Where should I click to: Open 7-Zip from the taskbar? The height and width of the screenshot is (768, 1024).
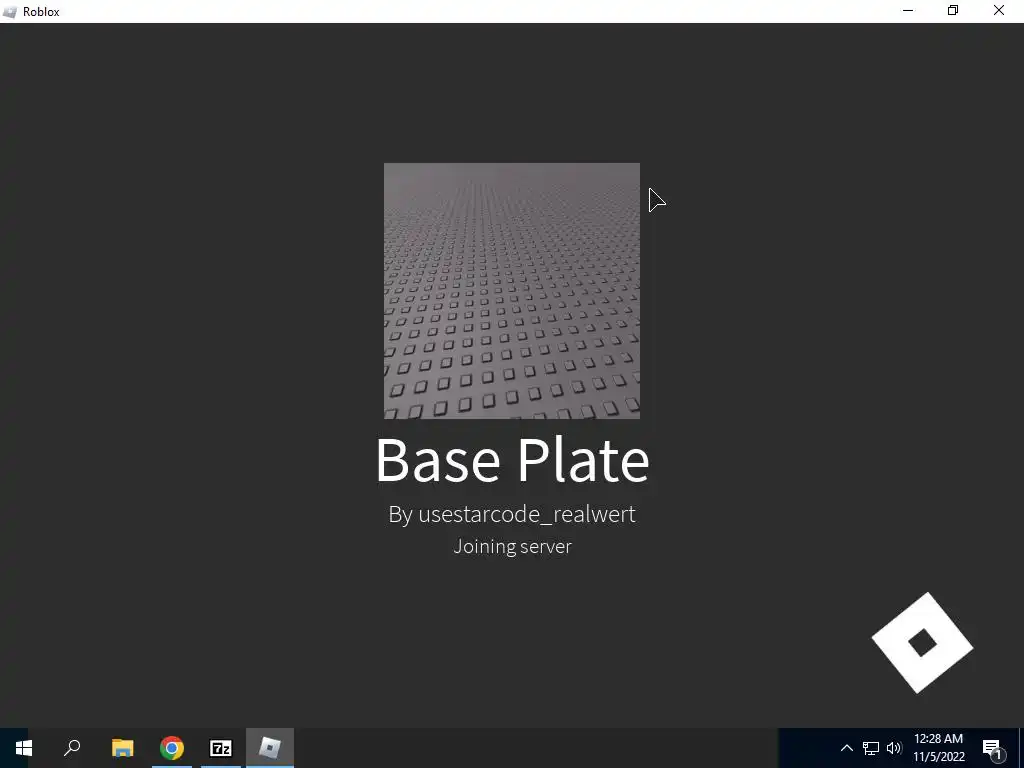[221, 748]
